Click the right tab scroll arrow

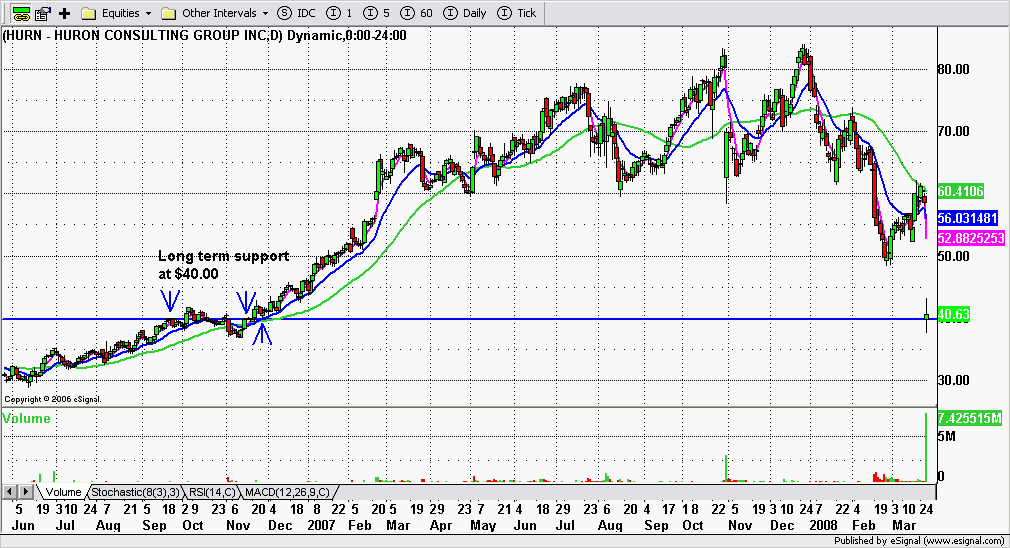[x=26, y=492]
